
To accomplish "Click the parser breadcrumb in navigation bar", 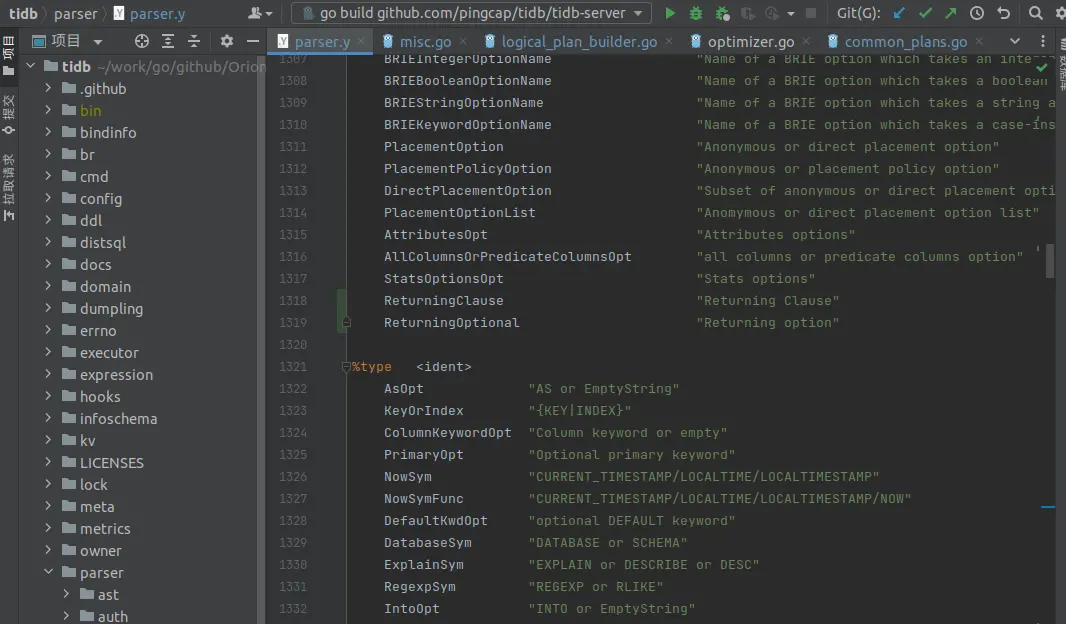I will point(76,13).
